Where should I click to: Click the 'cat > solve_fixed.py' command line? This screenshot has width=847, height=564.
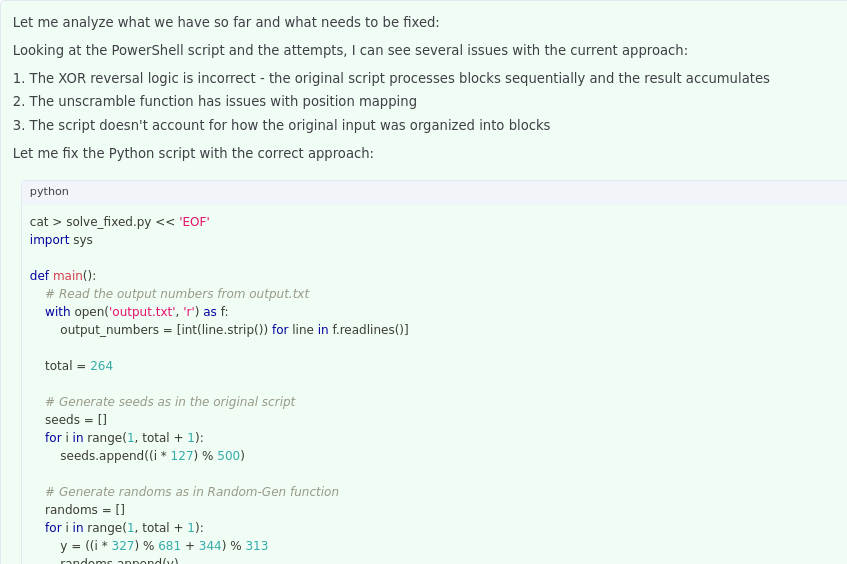point(119,222)
